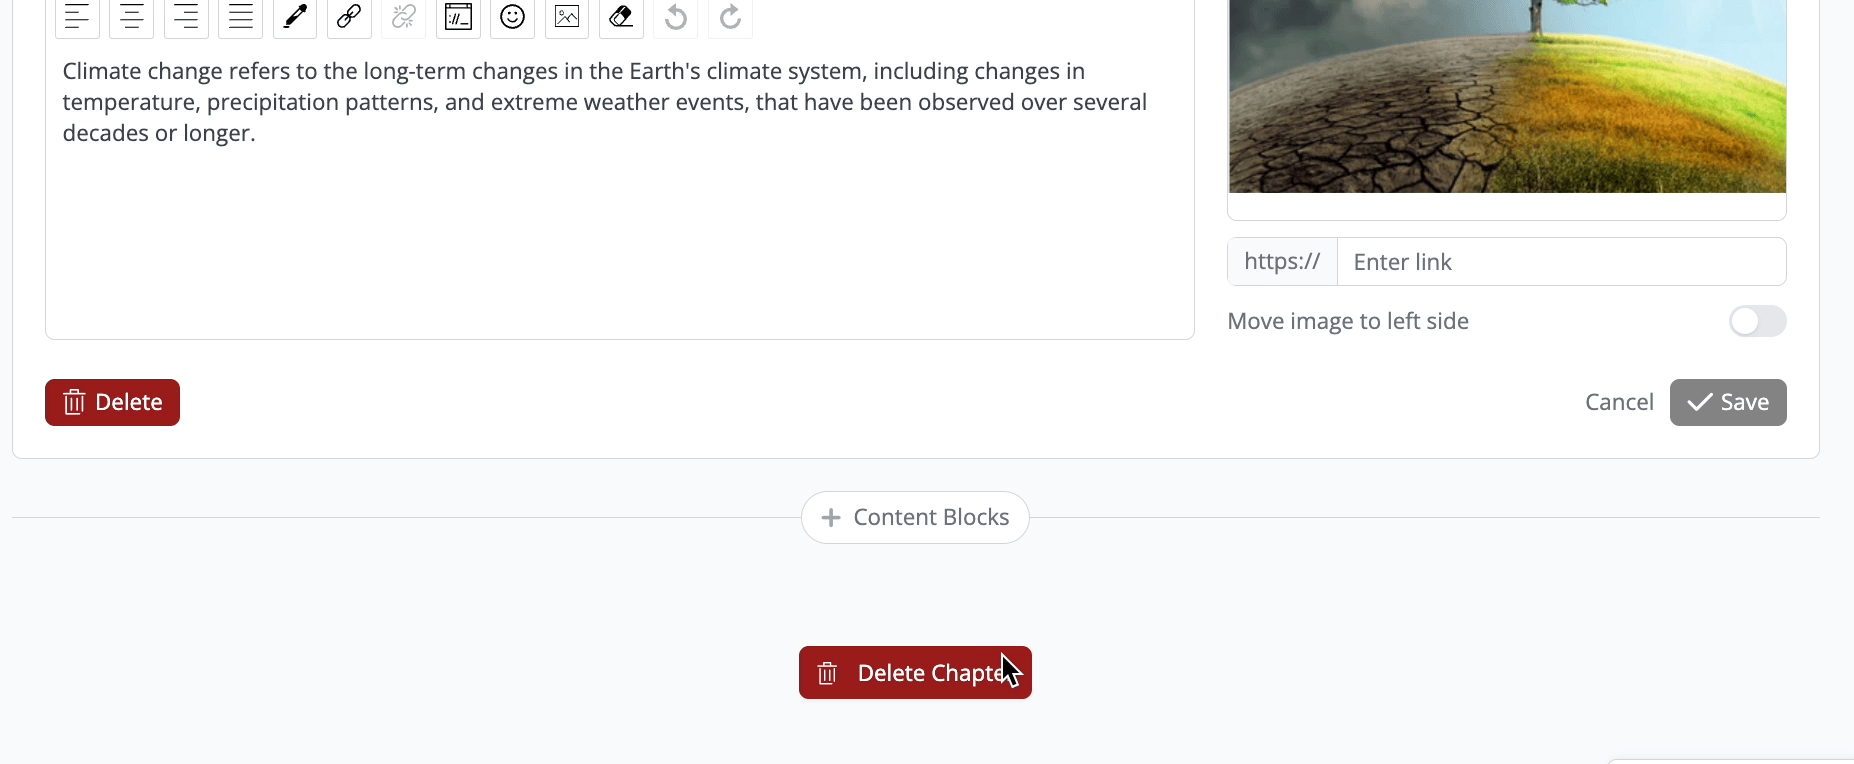Align text to the left
The width and height of the screenshot is (1854, 764).
(x=77, y=17)
